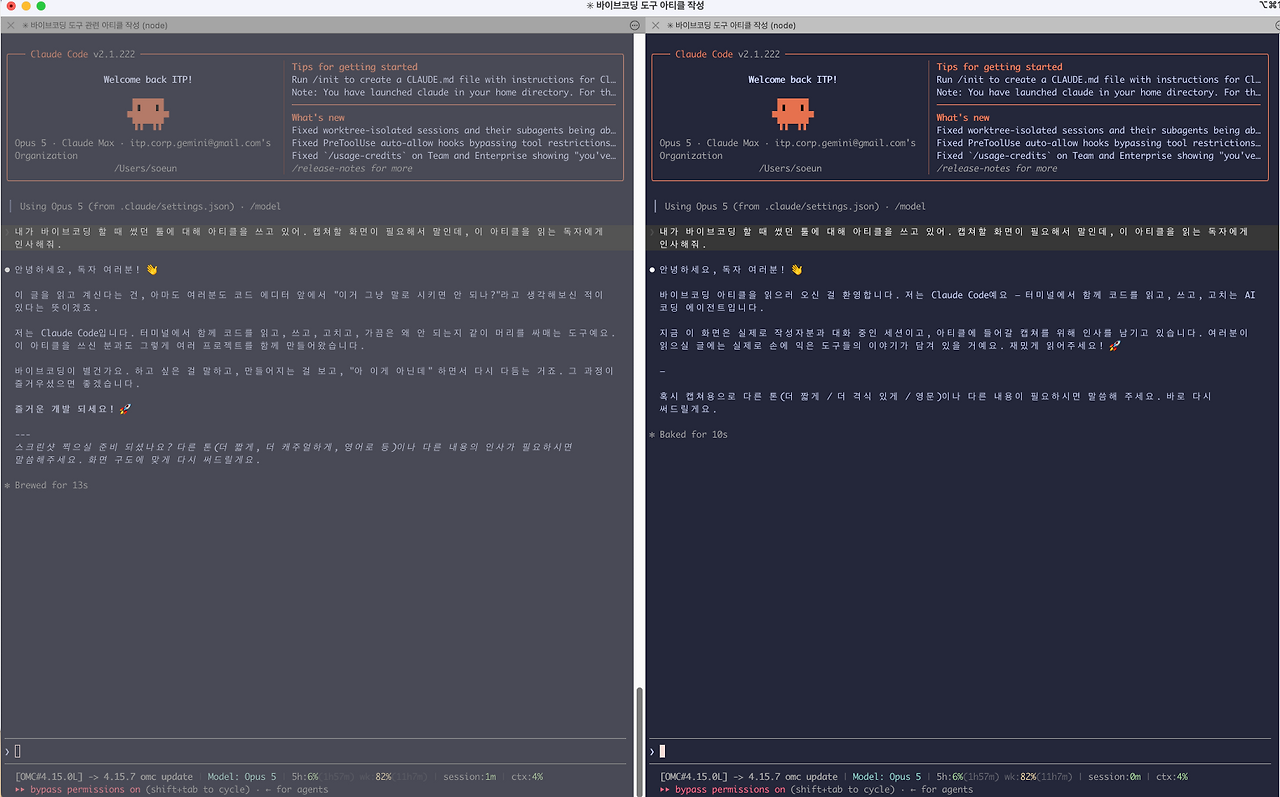Click 'Brewed for 13s' status in left pane
Image resolution: width=1280 pixels, height=797 pixels.
52,486
